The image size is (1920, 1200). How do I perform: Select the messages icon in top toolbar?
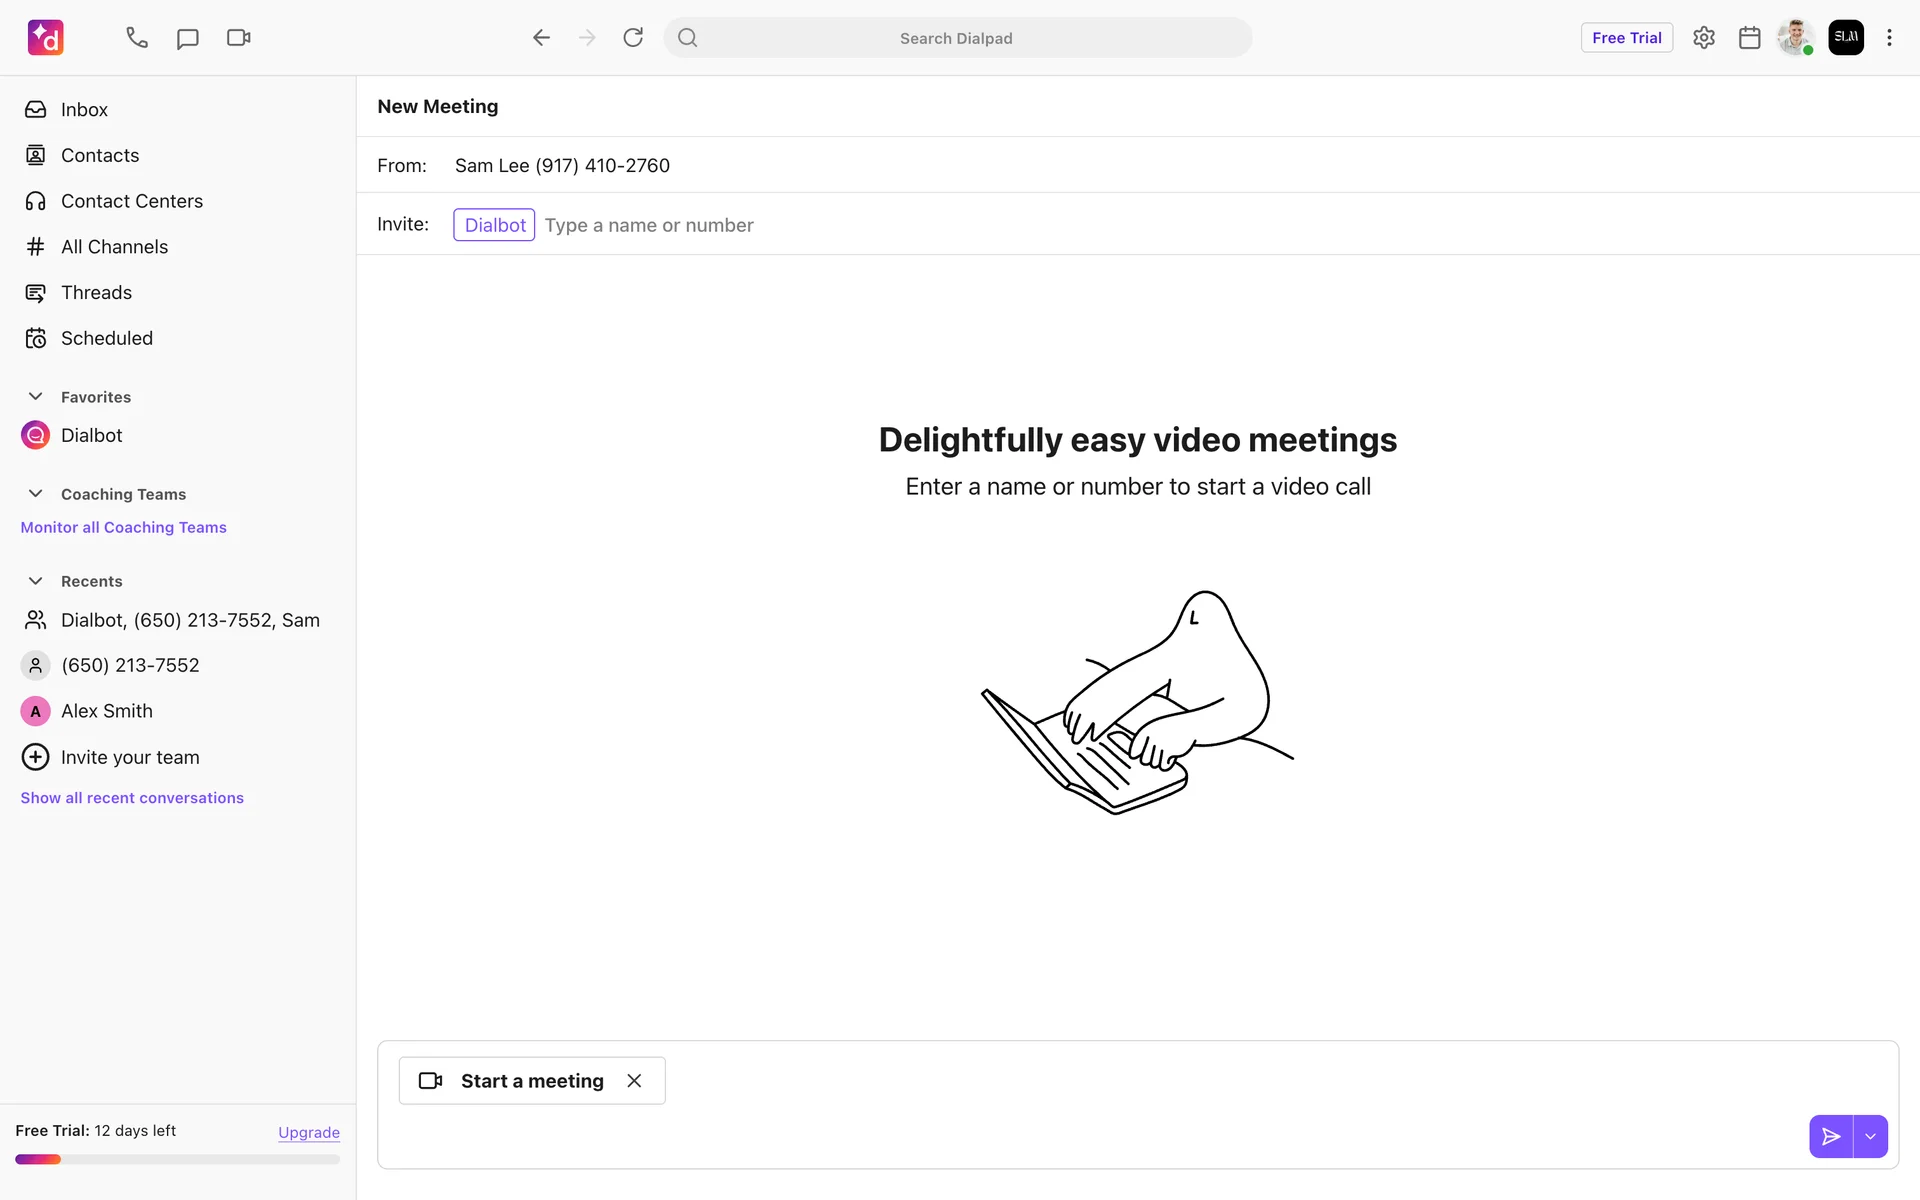pyautogui.click(x=187, y=37)
